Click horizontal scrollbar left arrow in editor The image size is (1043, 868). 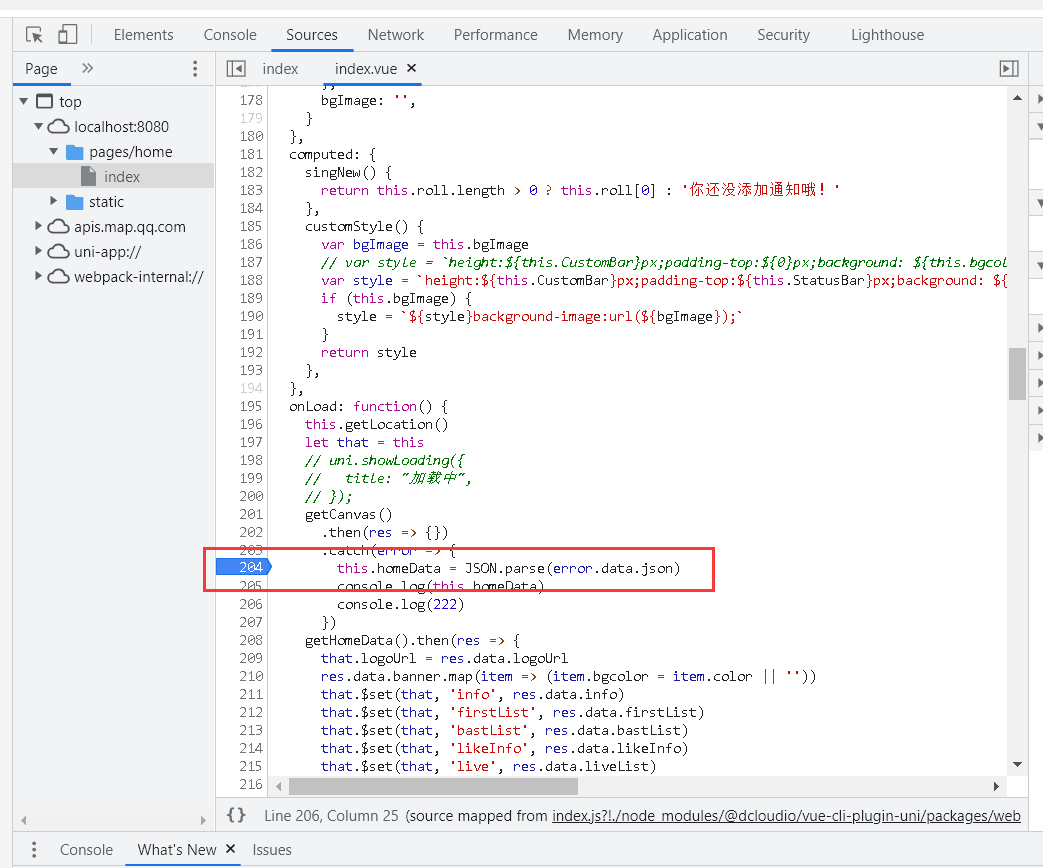click(279, 786)
